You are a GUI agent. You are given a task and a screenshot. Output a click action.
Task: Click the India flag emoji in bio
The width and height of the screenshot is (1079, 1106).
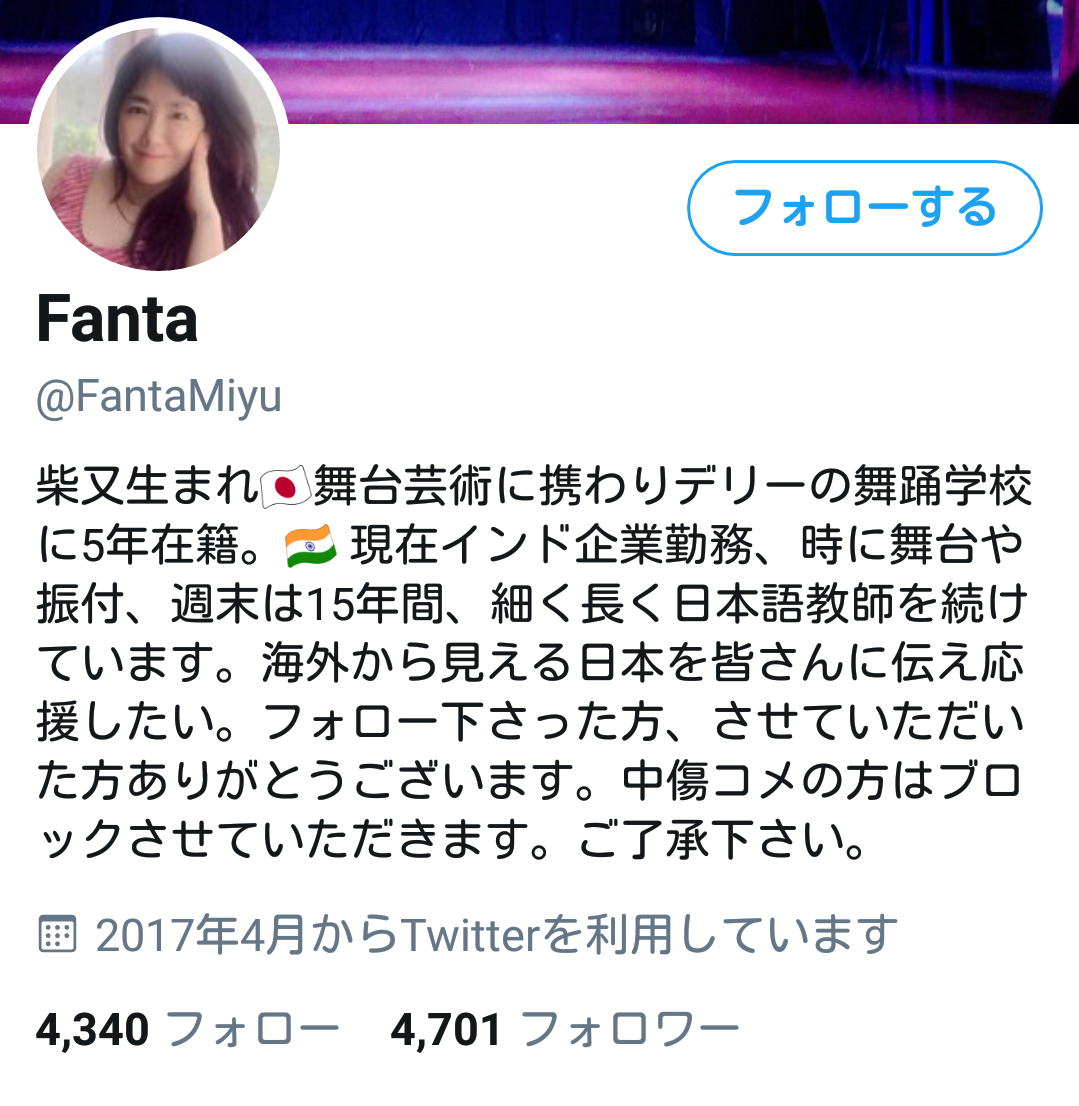click(x=310, y=546)
